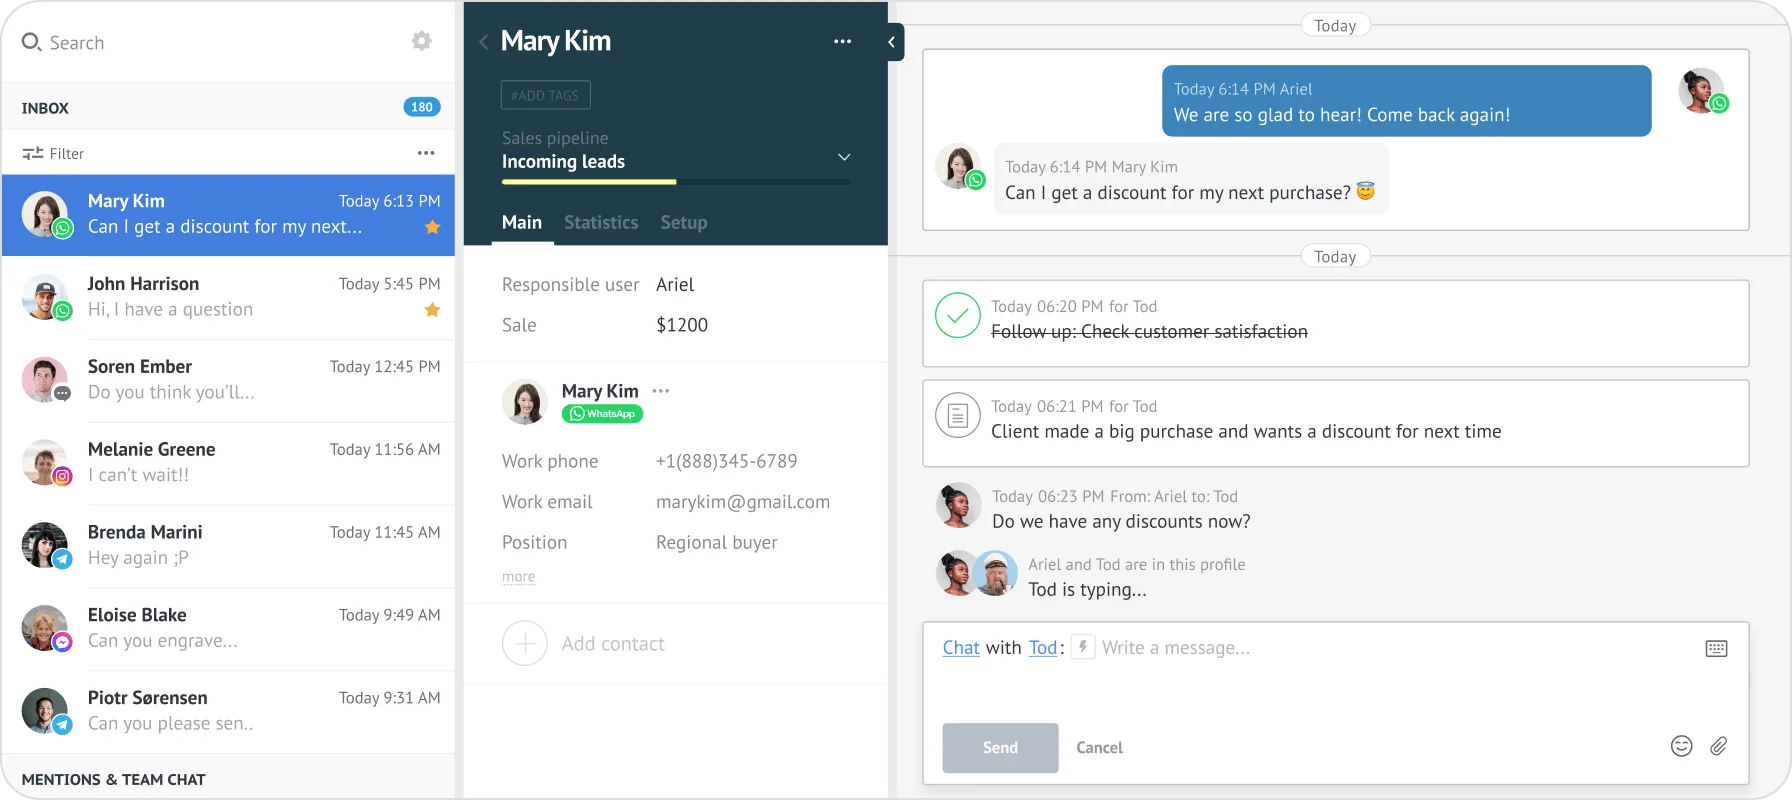Click the inbox unread count badge 180
Image resolution: width=1792 pixels, height=800 pixels.
point(422,107)
